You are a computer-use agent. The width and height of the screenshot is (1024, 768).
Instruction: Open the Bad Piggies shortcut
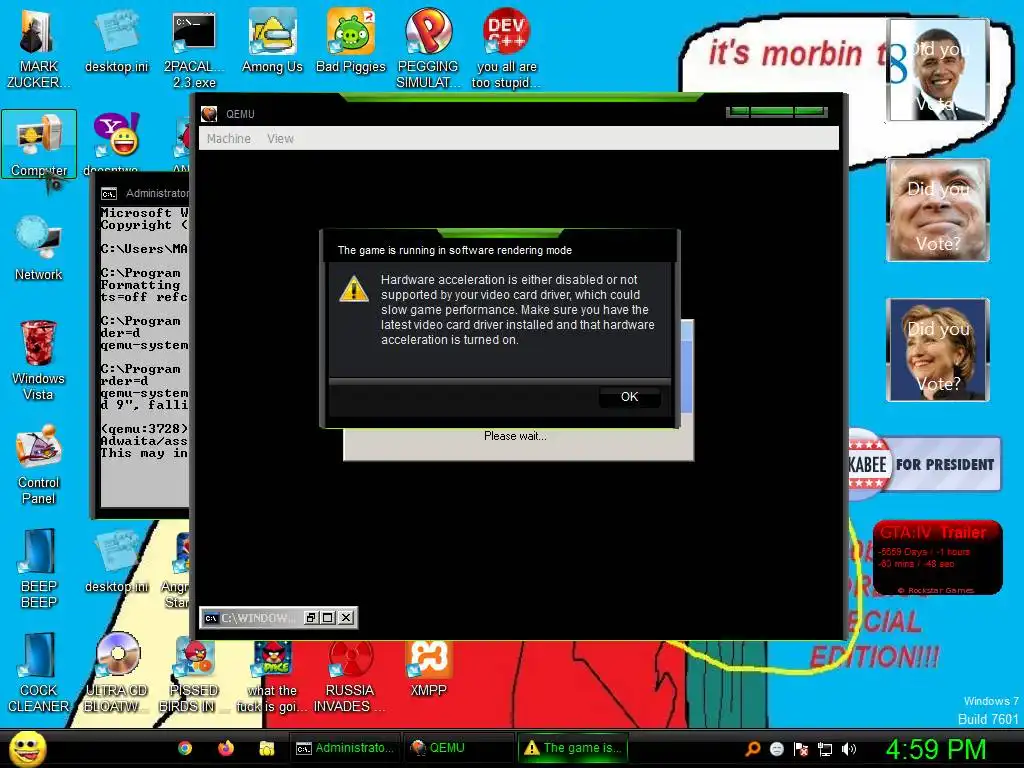[351, 40]
